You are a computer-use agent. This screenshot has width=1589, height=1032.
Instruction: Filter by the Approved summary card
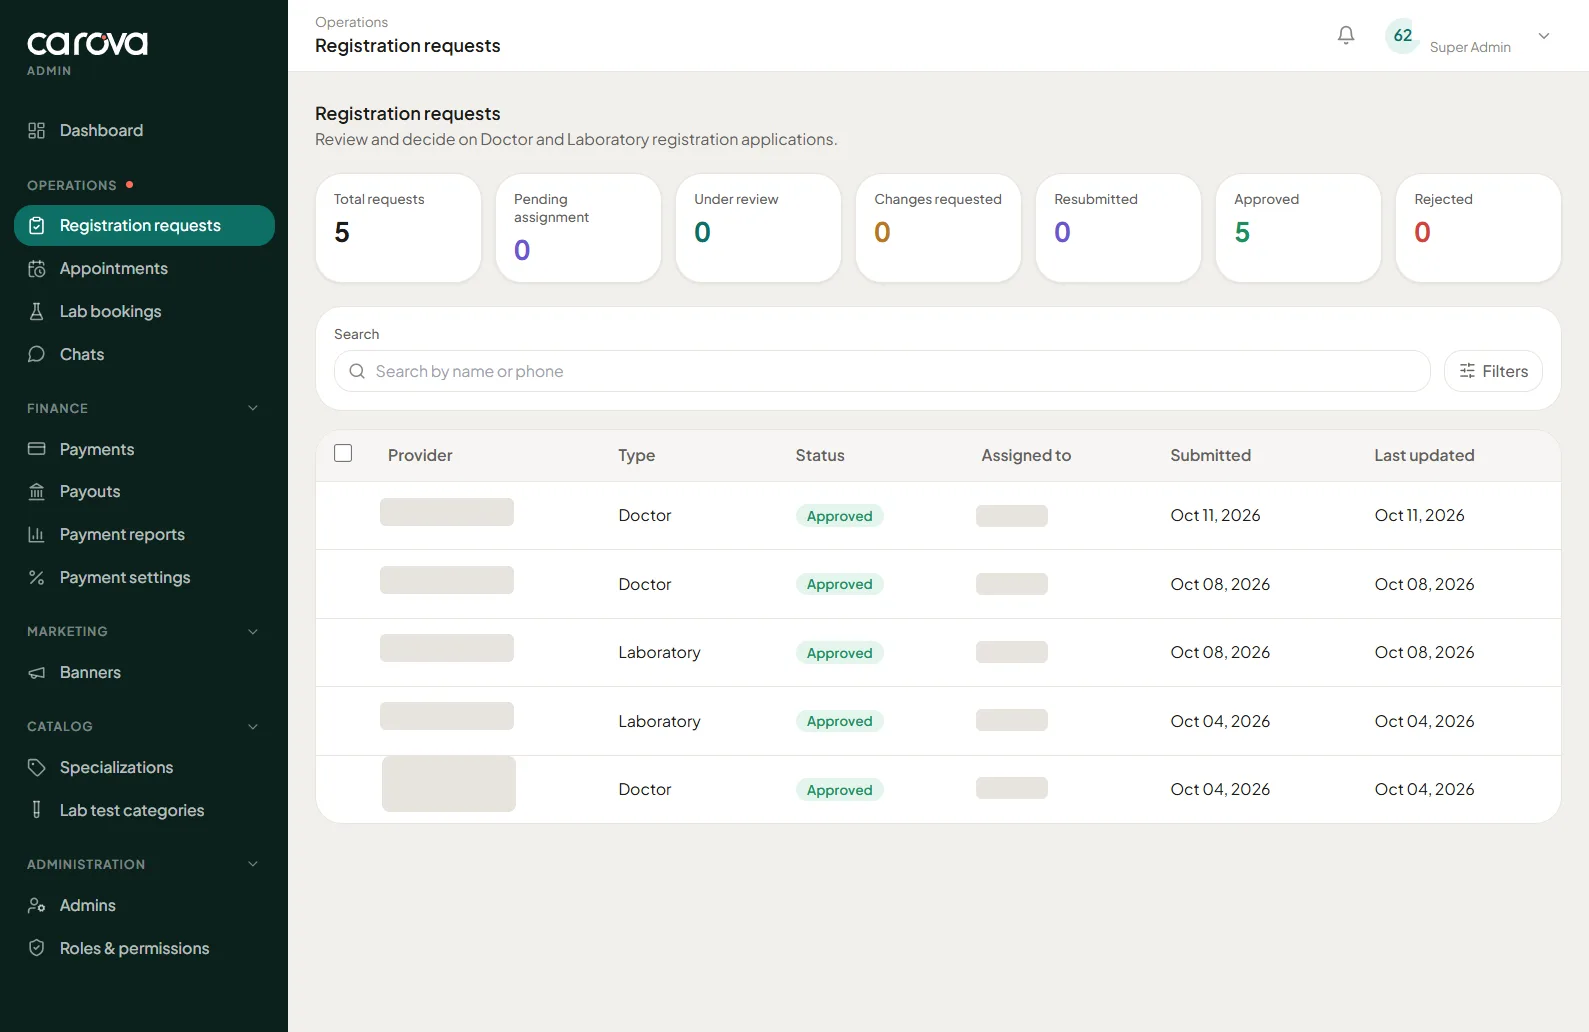[x=1298, y=228]
